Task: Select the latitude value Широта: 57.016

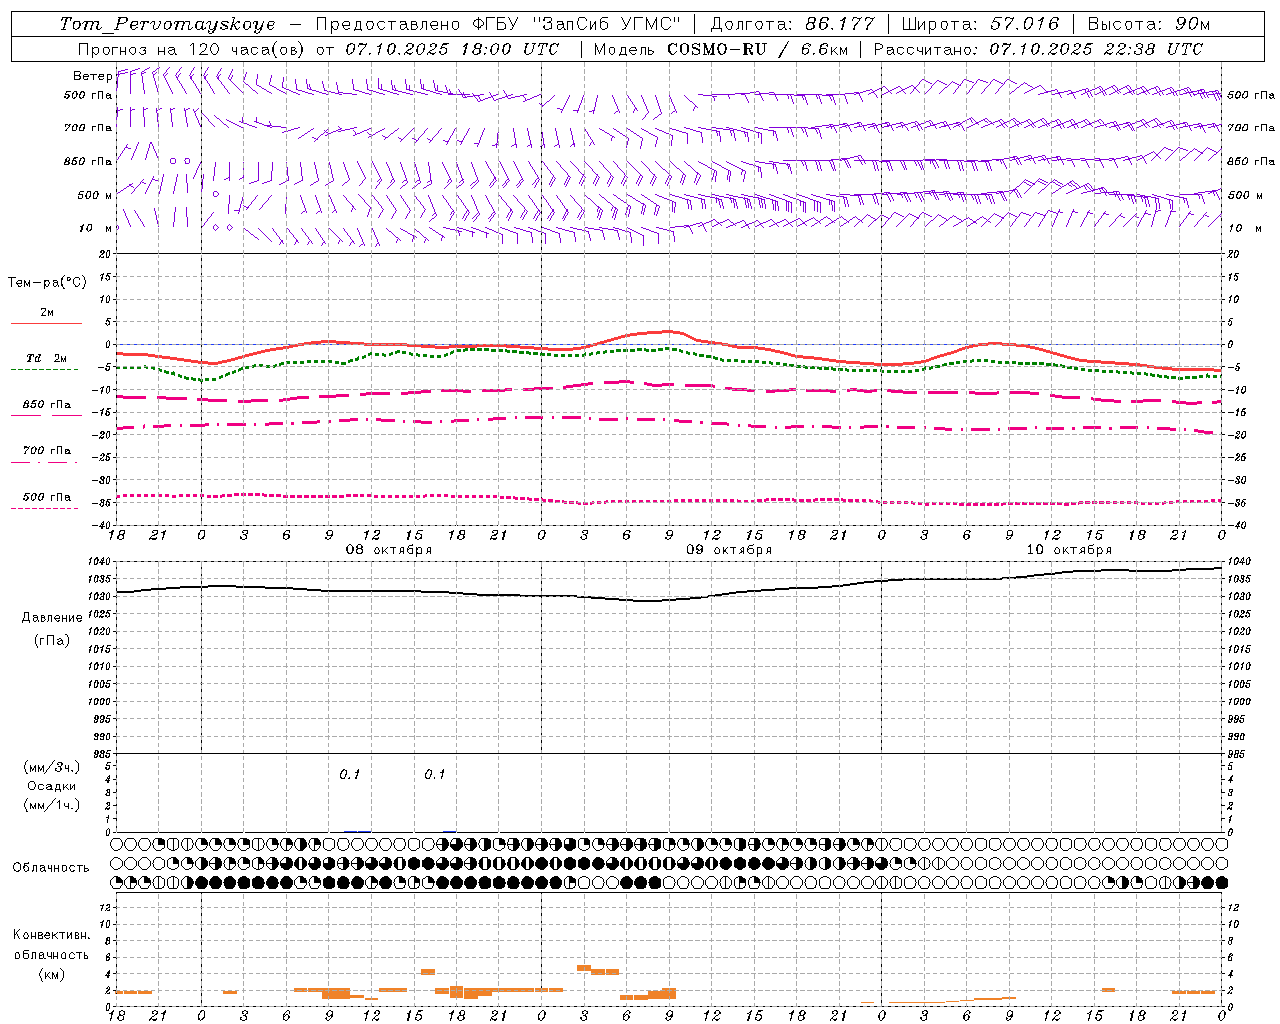Action: click(x=980, y=24)
